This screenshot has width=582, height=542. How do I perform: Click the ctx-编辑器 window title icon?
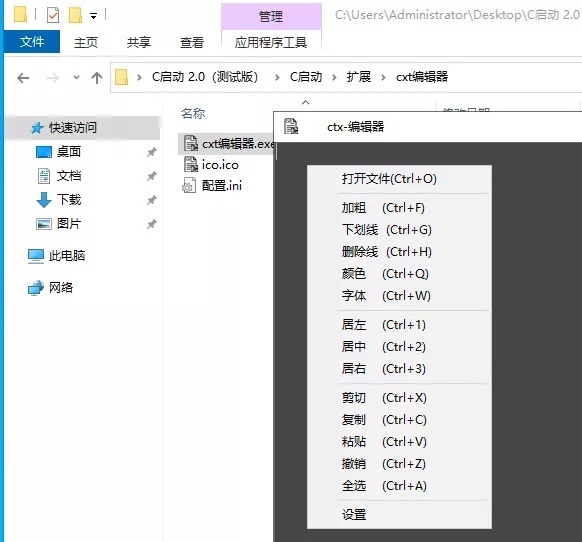(x=291, y=126)
